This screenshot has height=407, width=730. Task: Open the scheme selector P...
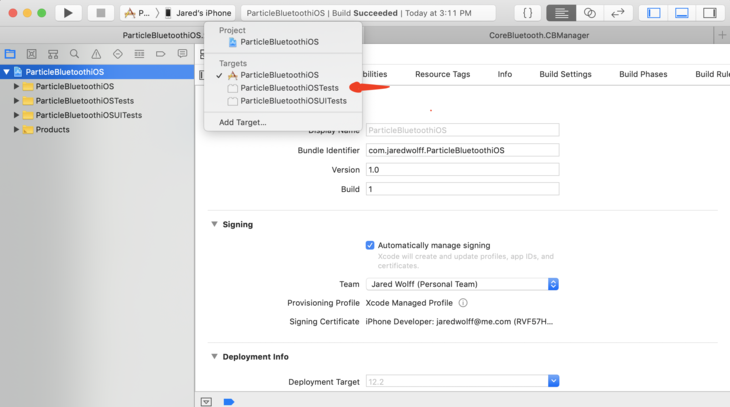point(138,13)
